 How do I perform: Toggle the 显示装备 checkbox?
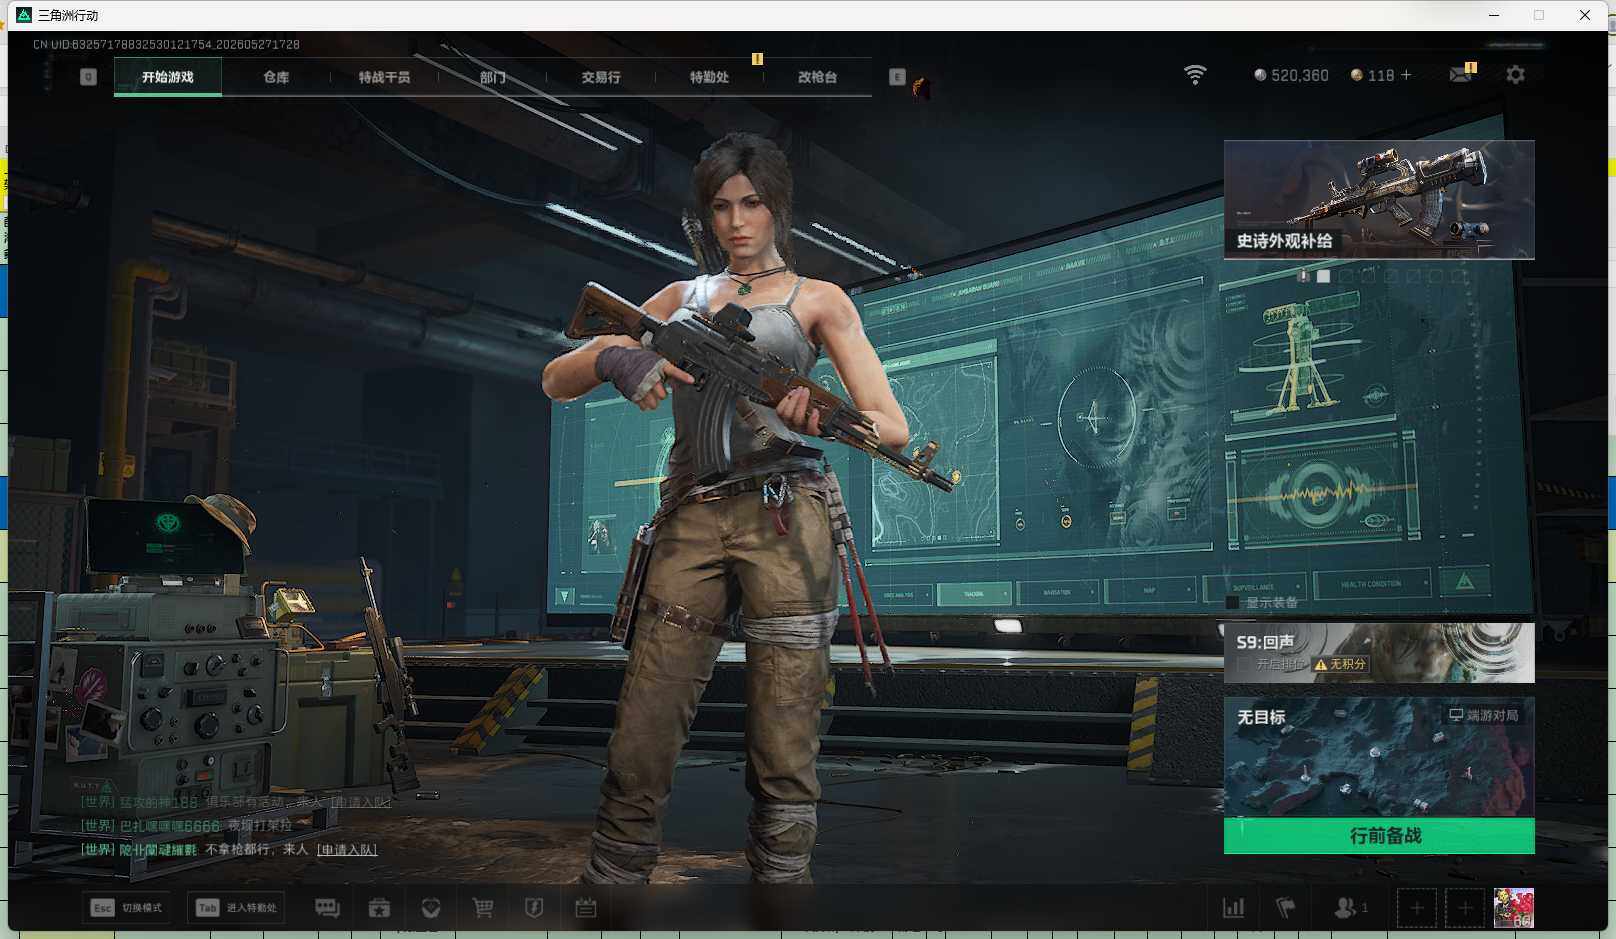pyautogui.click(x=1233, y=603)
